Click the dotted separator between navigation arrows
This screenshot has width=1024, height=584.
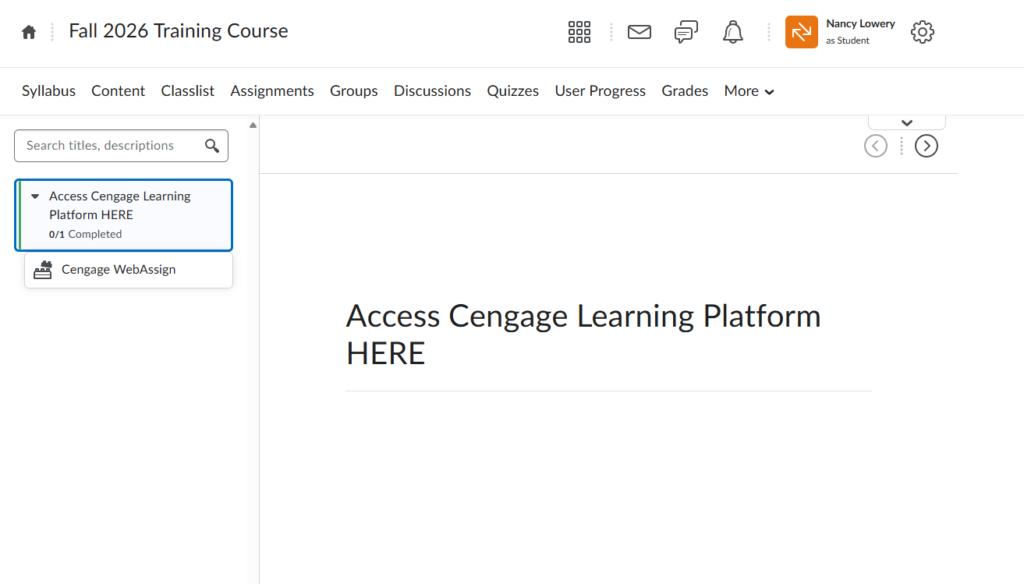point(901,146)
